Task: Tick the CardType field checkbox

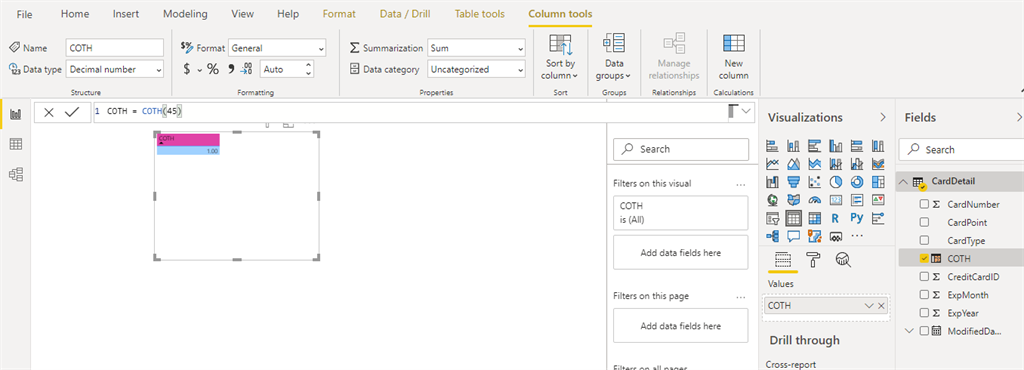Action: pyautogui.click(x=924, y=240)
